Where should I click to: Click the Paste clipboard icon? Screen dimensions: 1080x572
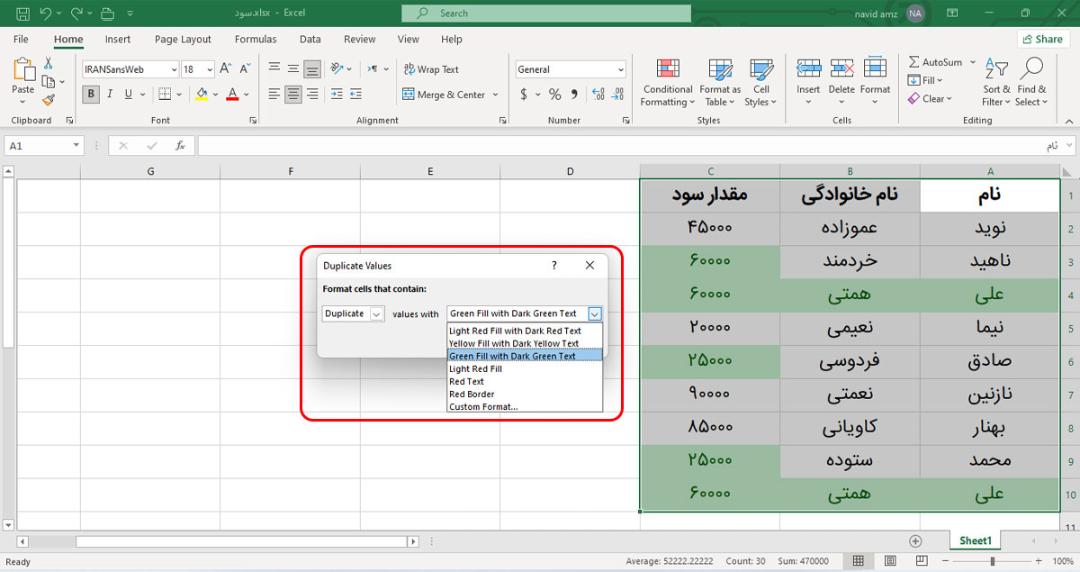pyautogui.click(x=23, y=70)
